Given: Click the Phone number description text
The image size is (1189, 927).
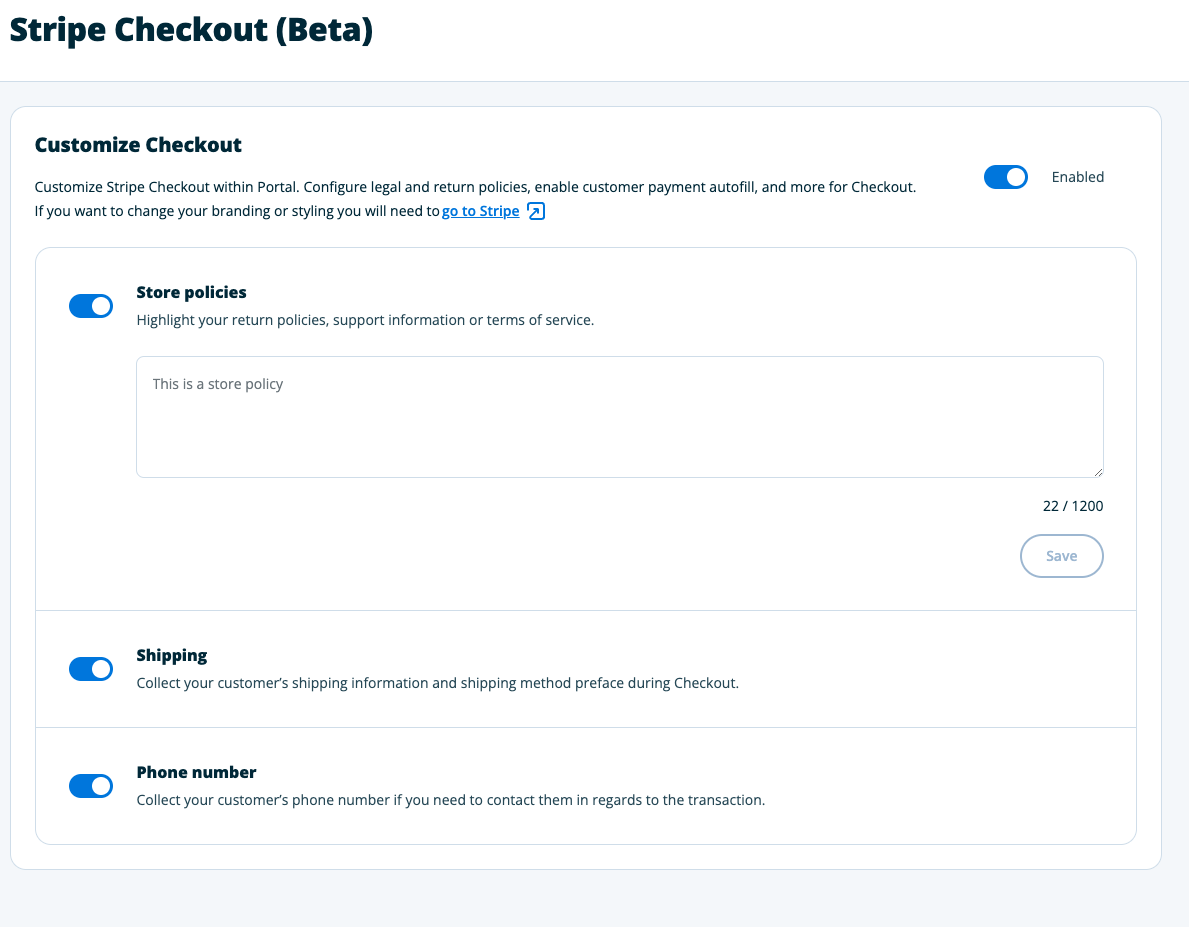Looking at the screenshot, I should [x=450, y=801].
